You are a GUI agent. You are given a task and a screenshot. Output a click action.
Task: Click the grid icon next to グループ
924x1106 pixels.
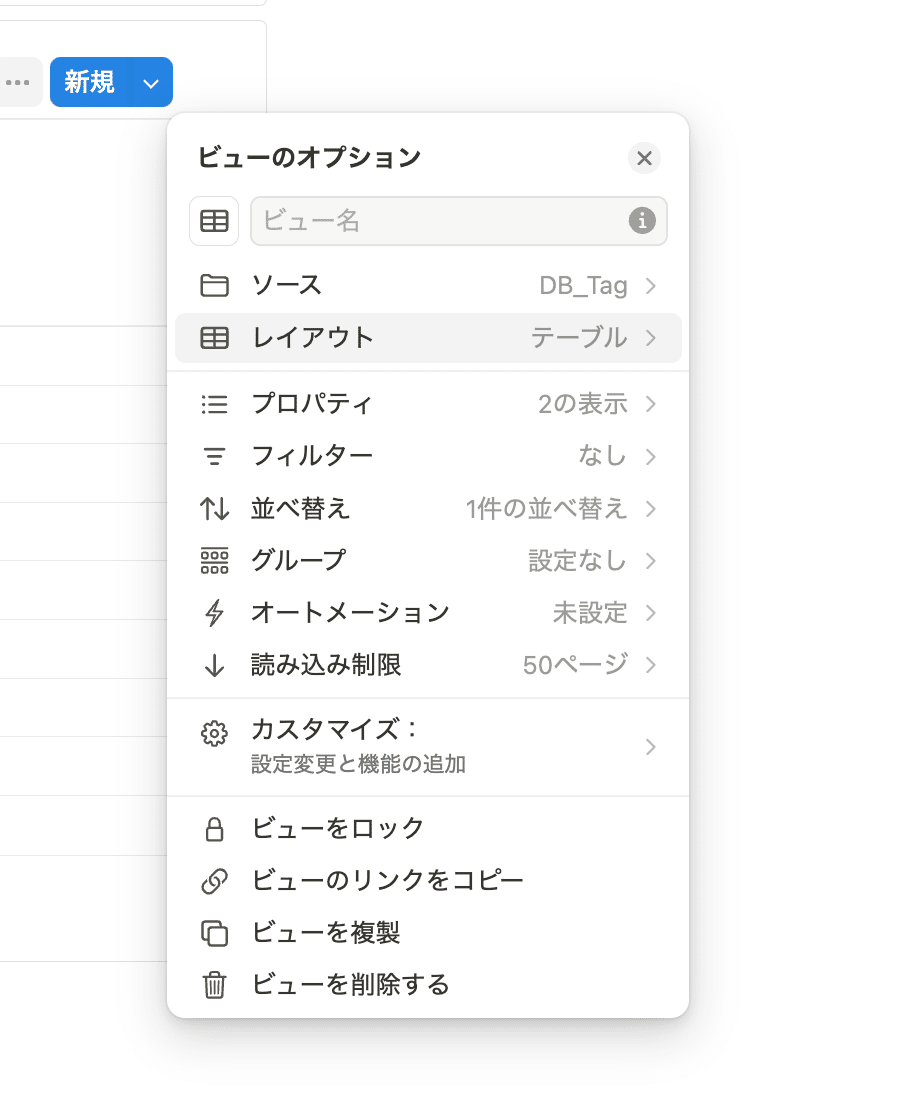[214, 561]
